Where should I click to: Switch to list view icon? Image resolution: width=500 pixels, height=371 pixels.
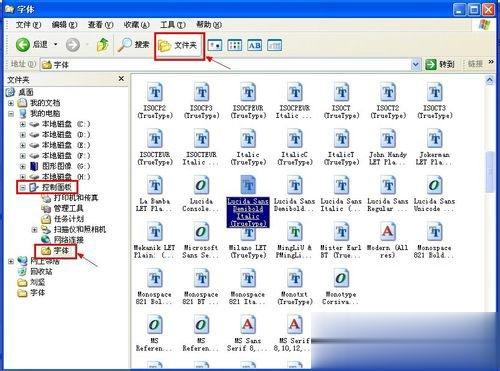[x=234, y=45]
